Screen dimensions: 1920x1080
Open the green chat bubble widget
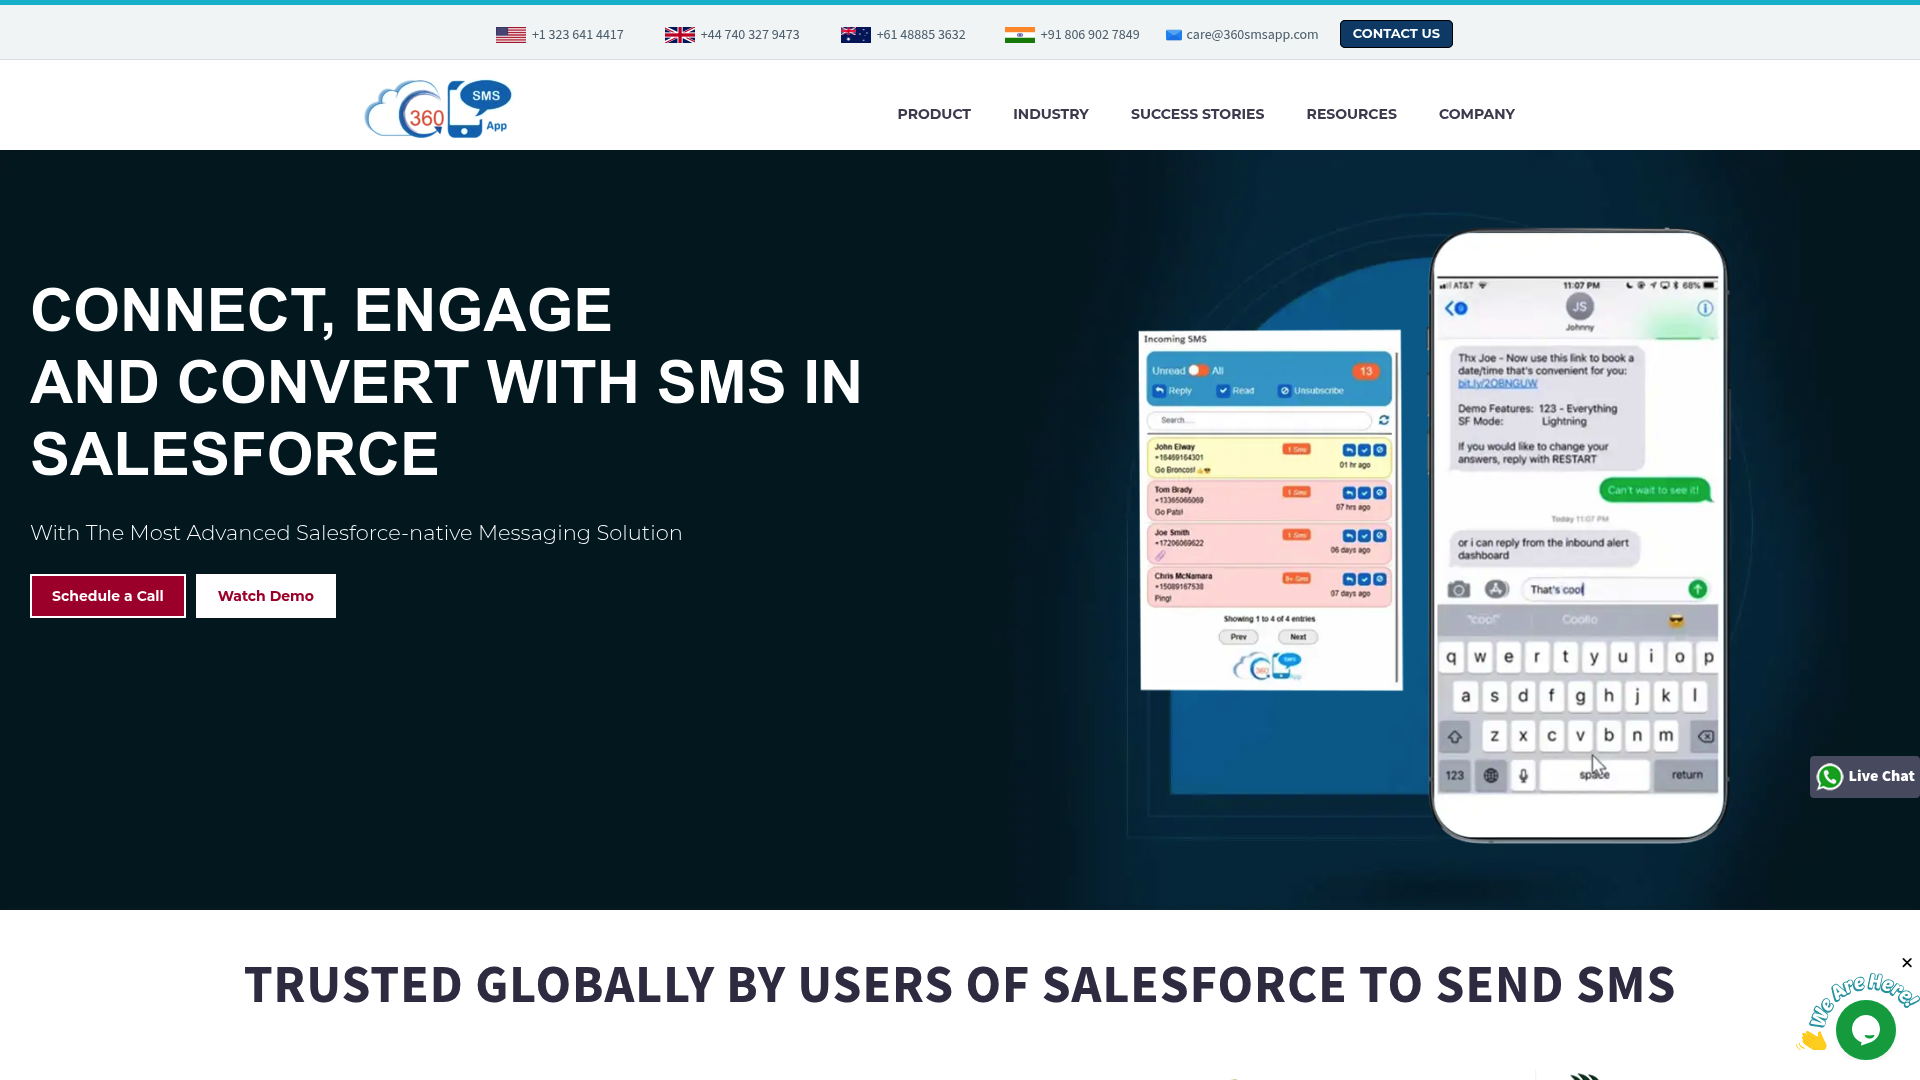pos(1865,1029)
